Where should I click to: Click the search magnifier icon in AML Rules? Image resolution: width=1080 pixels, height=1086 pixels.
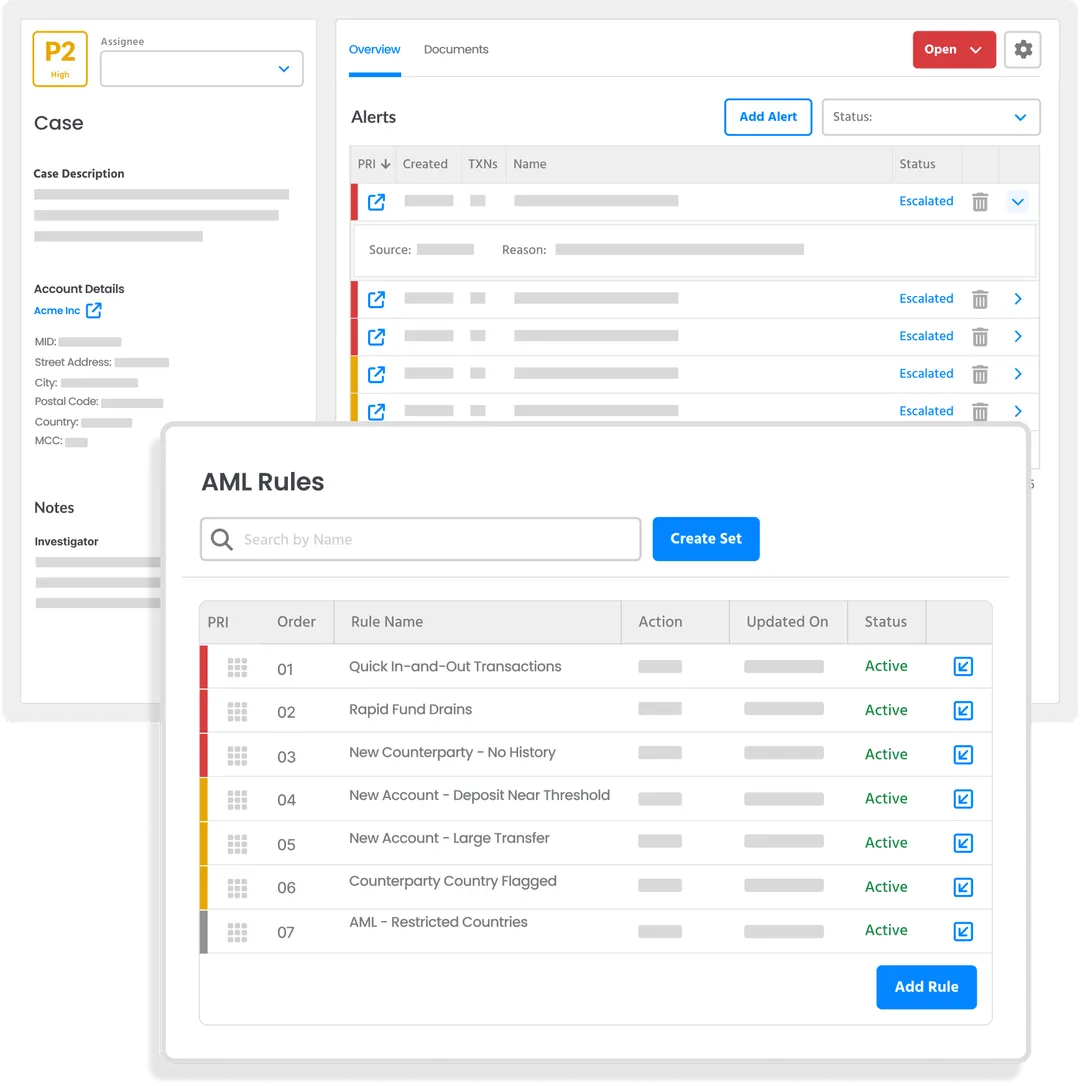[222, 539]
